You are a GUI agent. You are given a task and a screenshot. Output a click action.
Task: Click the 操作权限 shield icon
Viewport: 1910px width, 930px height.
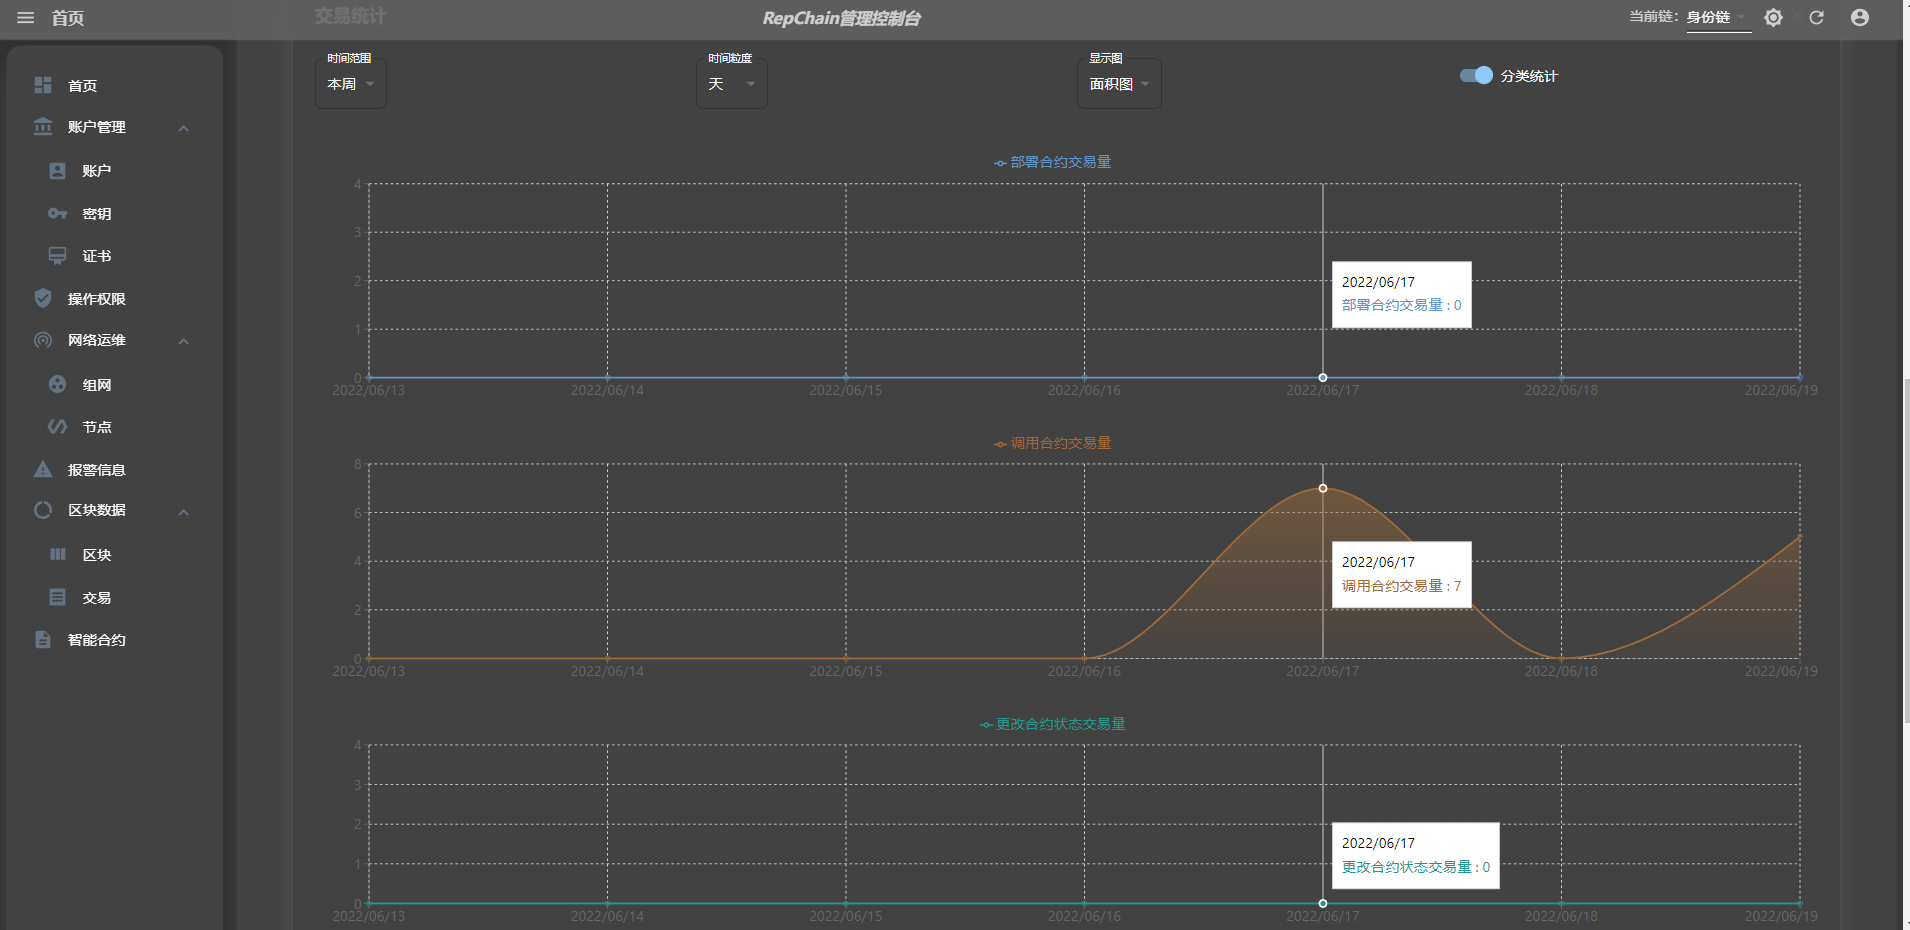tap(43, 298)
